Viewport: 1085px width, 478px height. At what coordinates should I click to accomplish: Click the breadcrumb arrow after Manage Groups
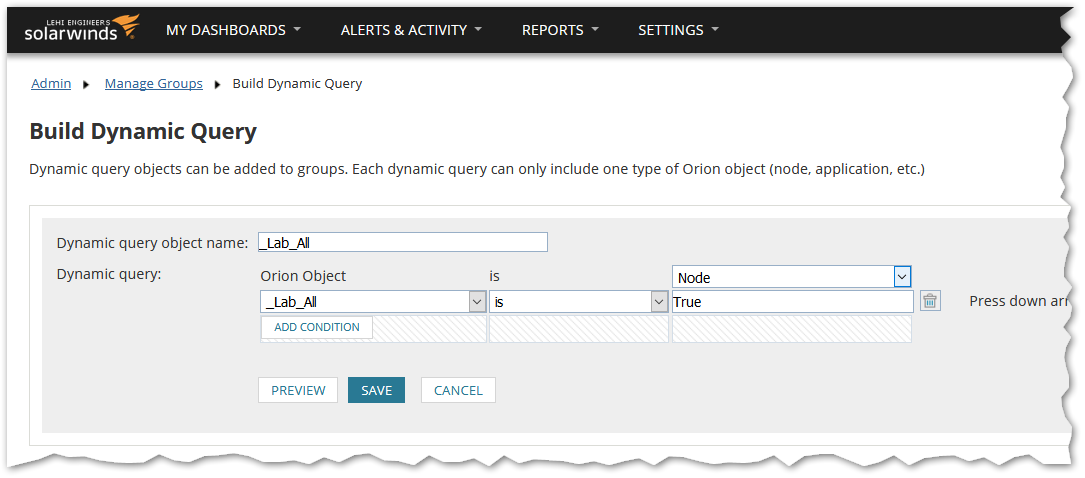click(218, 85)
